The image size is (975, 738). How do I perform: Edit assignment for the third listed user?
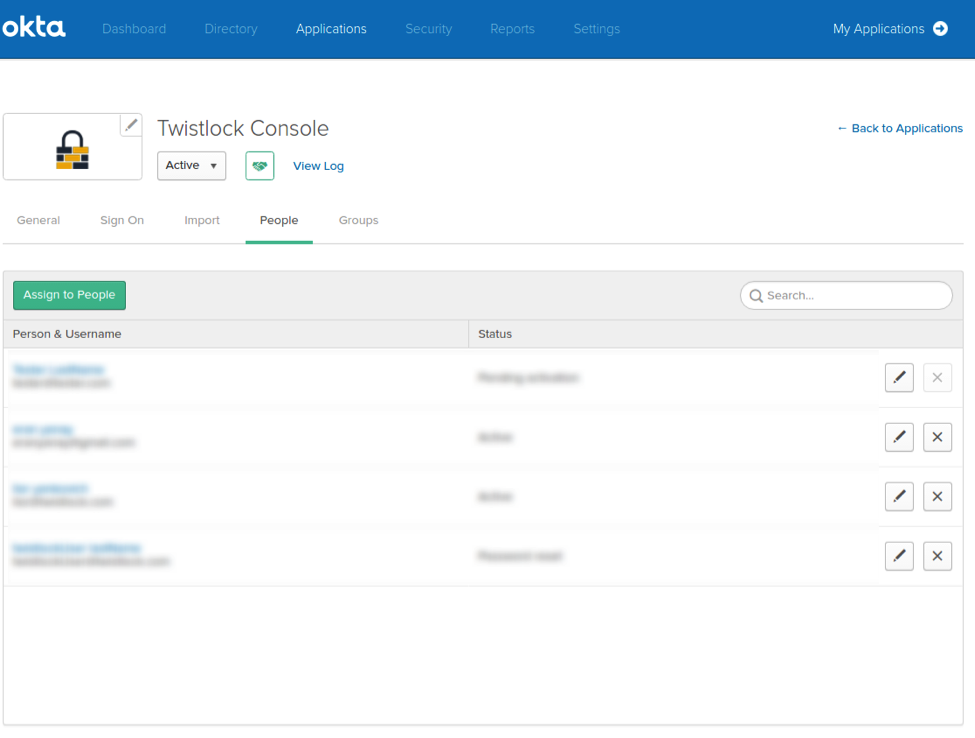899,496
